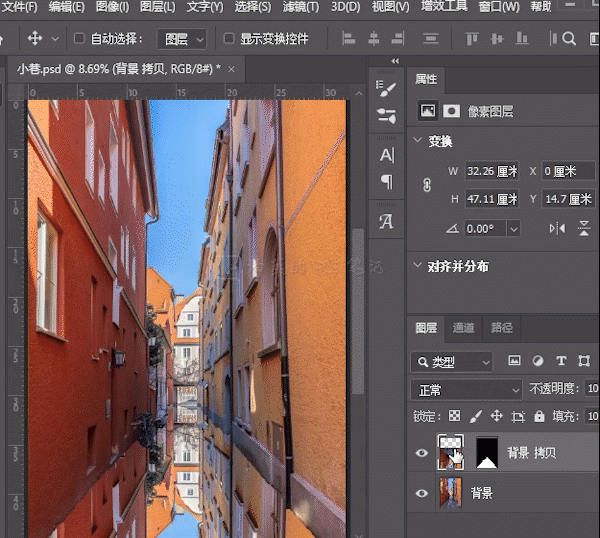Screen dimensions: 600x538
Task: Open the 图层 auto-select target dropdown
Action: (x=182, y=39)
